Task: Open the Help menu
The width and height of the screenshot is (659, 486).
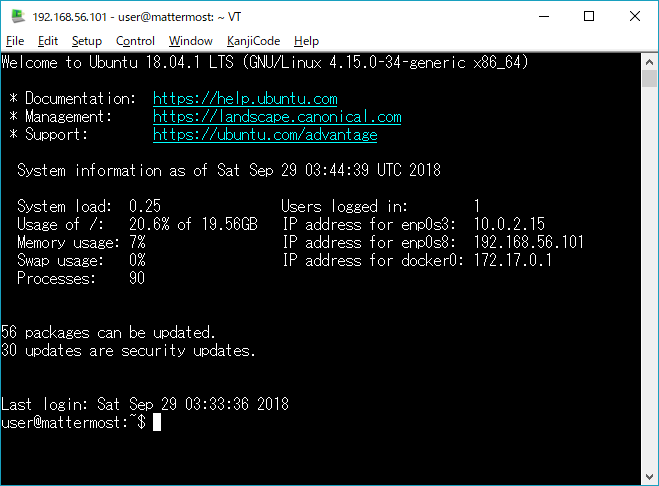Action: pyautogui.click(x=306, y=41)
